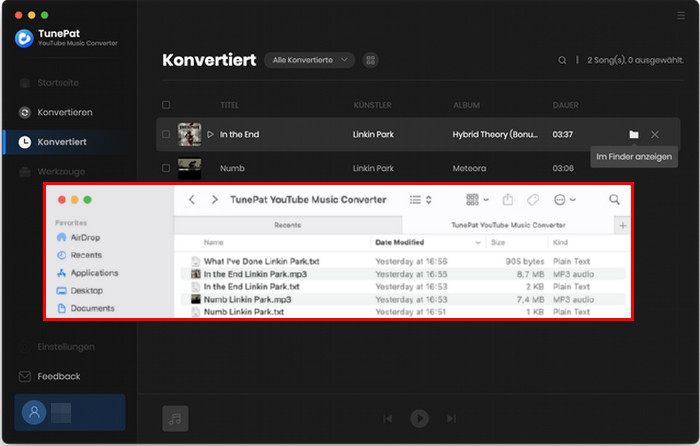
Task: Remove In the End with the X icon
Action: coord(655,134)
